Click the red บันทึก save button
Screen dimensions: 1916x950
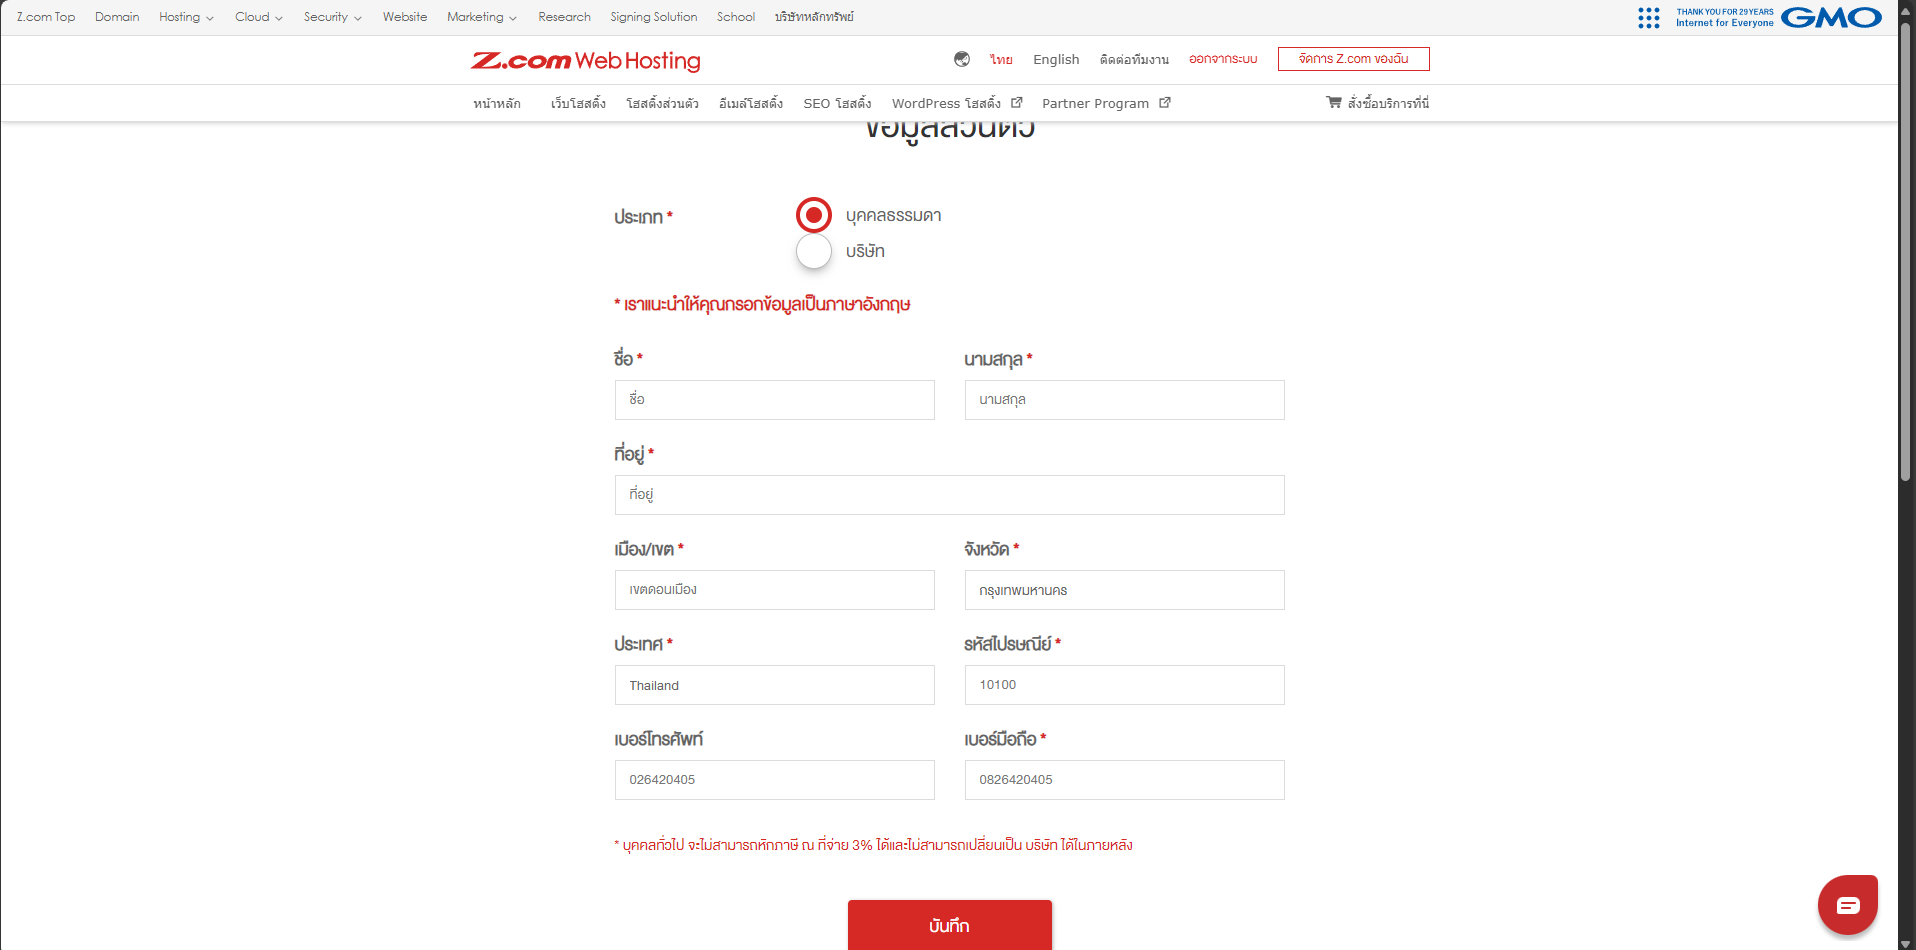point(950,925)
